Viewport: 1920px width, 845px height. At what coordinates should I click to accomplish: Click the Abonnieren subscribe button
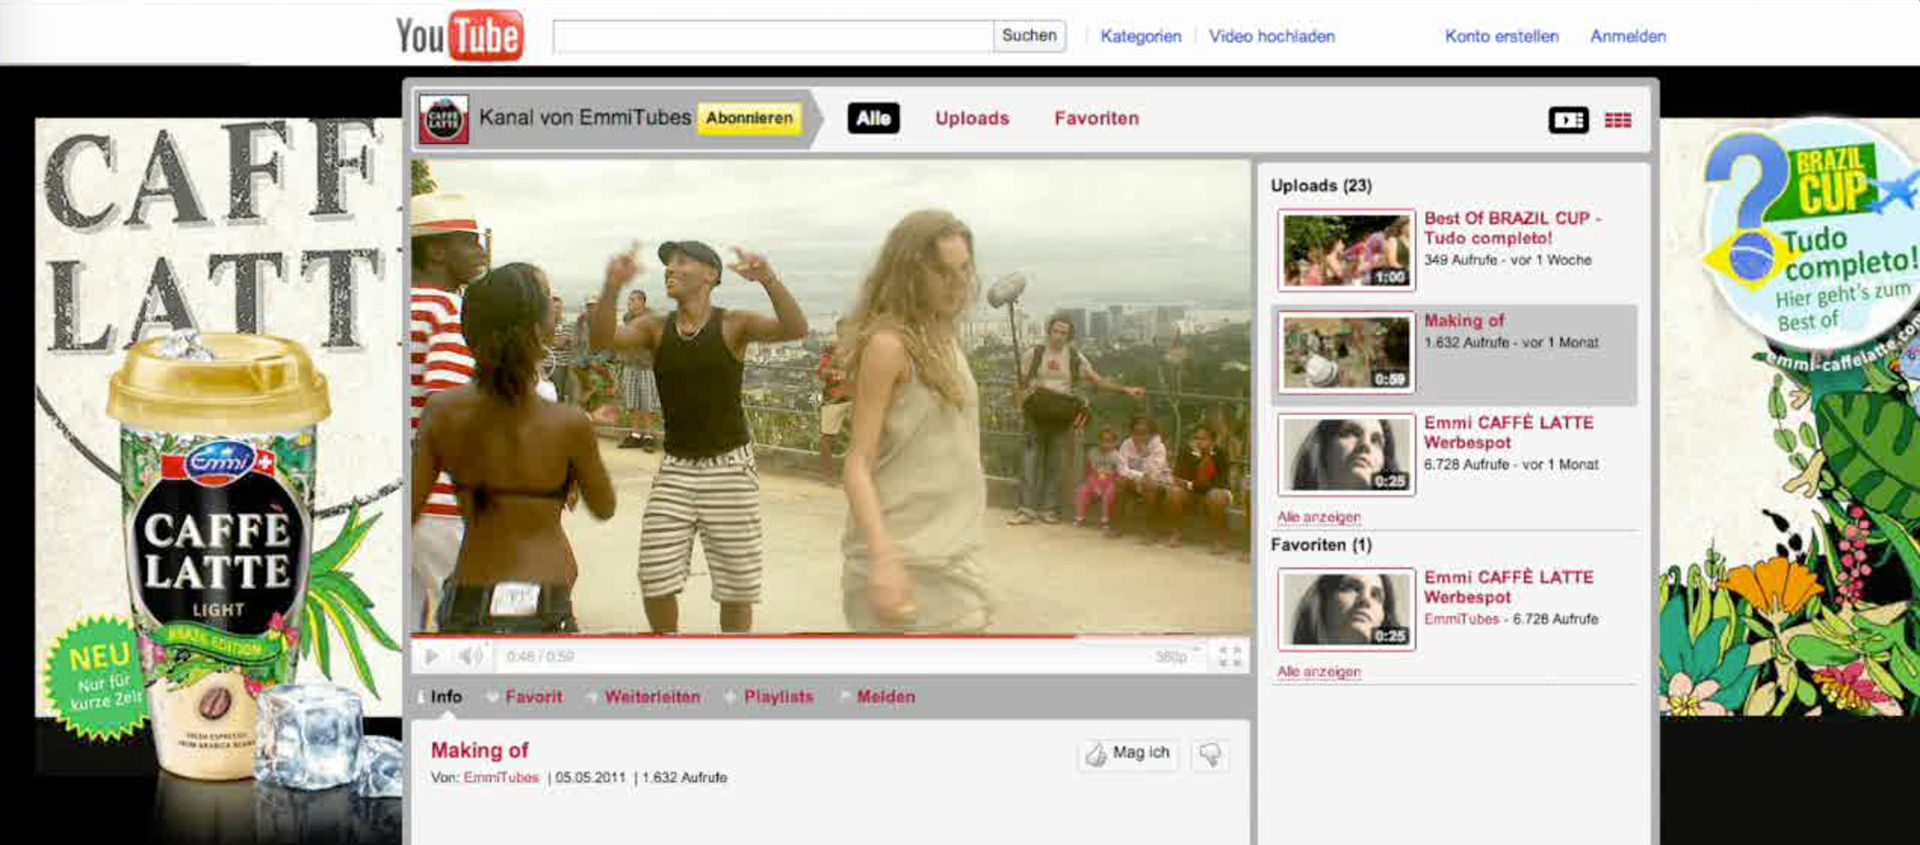coord(749,118)
